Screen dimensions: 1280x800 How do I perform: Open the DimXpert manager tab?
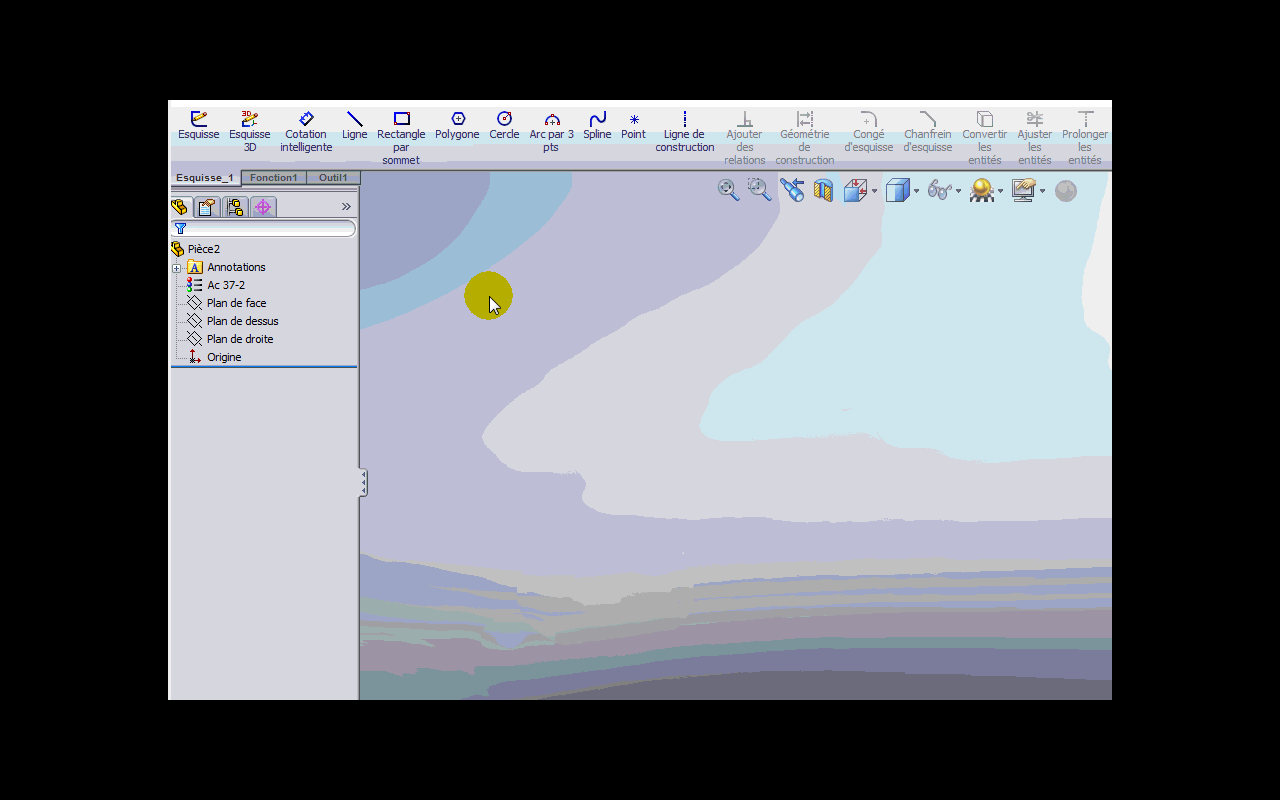coord(263,207)
